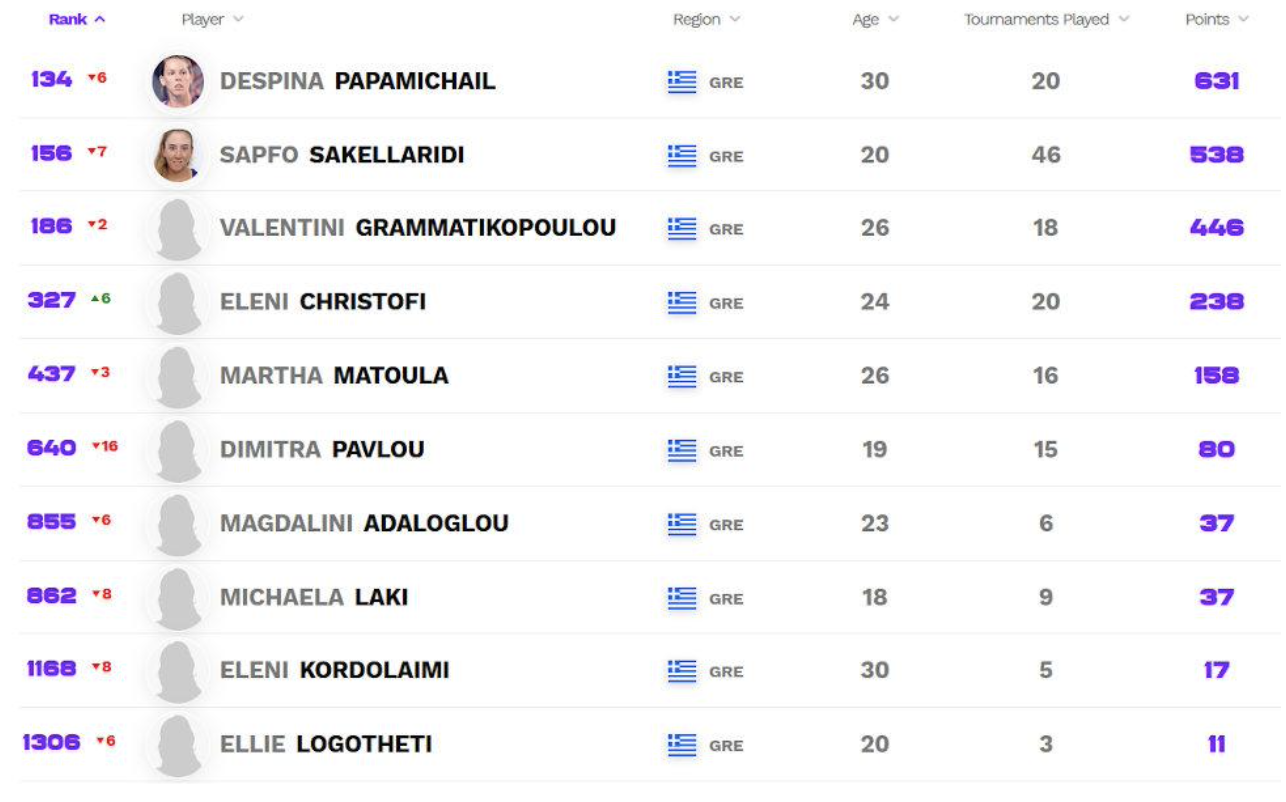Screen dimensions: 1286x802
Task: Click the Greek flag icon beside Papamichail
Action: (682, 82)
